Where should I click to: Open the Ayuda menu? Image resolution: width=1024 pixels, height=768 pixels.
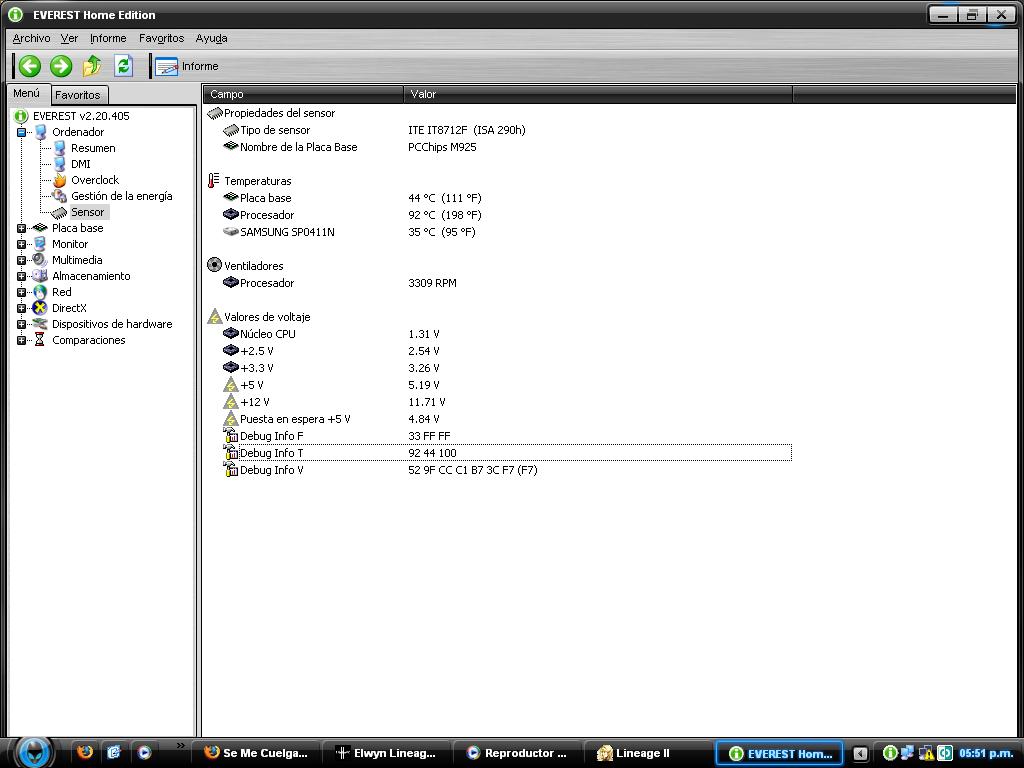click(212, 38)
